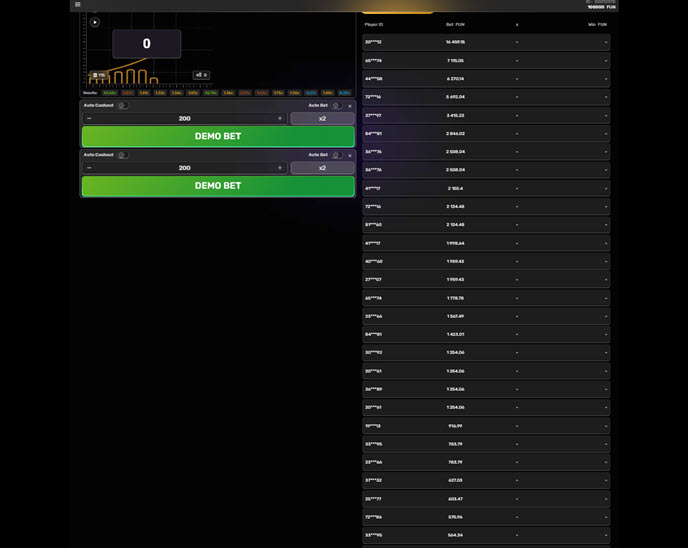The width and height of the screenshot is (688, 548).
Task: Click the top player row with bet 14 459.15
Action: pyautogui.click(x=486, y=42)
